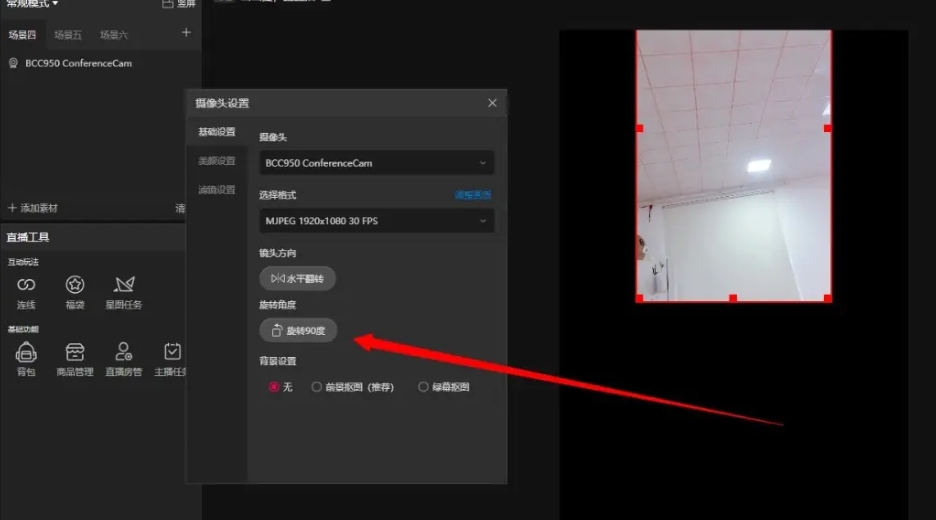The image size is (936, 520).
Task: Select 绿幕抠图 green screen option
Action: tap(424, 387)
